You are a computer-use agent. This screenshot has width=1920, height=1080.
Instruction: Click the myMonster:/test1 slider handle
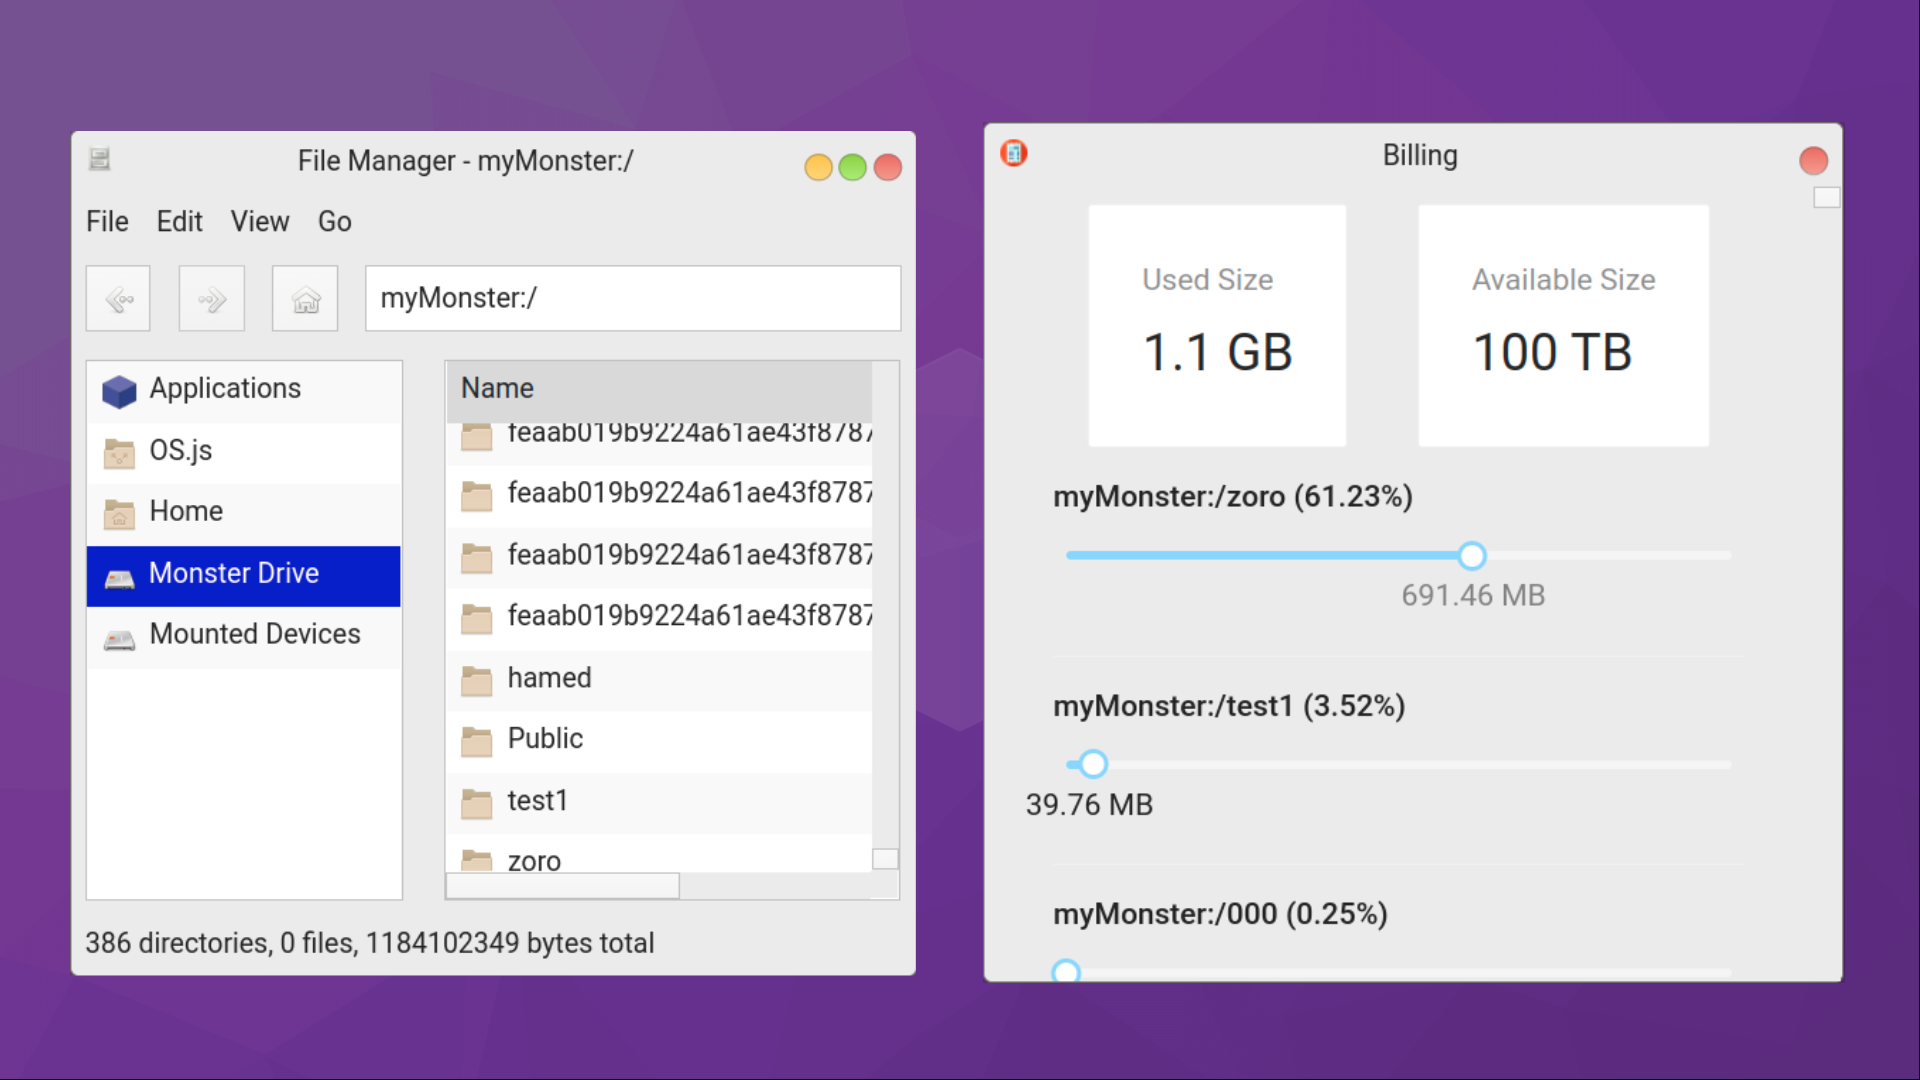pyautogui.click(x=1093, y=765)
